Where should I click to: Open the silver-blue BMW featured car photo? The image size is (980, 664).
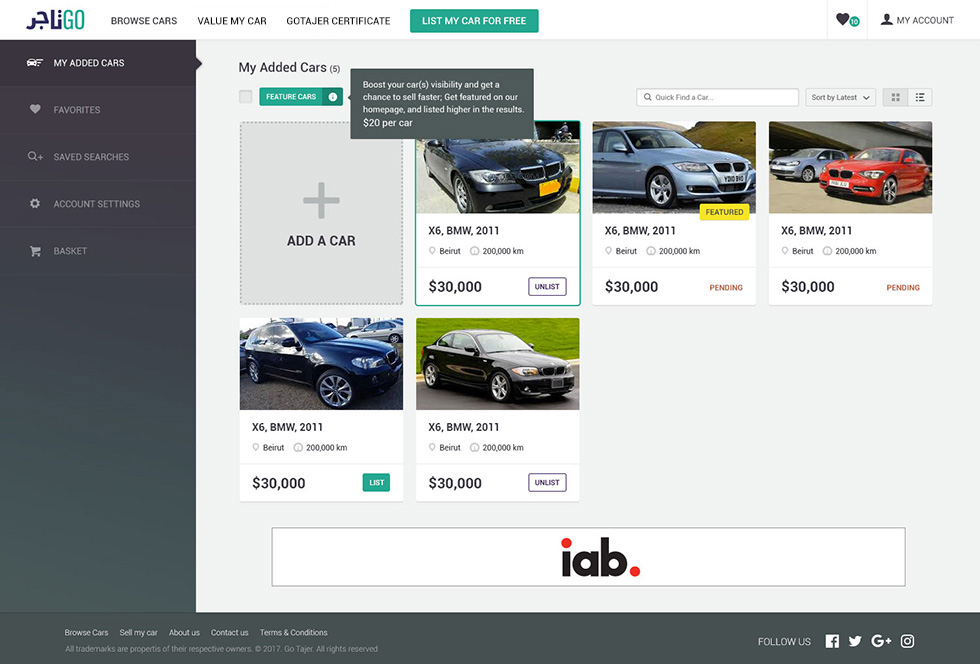[x=674, y=168]
